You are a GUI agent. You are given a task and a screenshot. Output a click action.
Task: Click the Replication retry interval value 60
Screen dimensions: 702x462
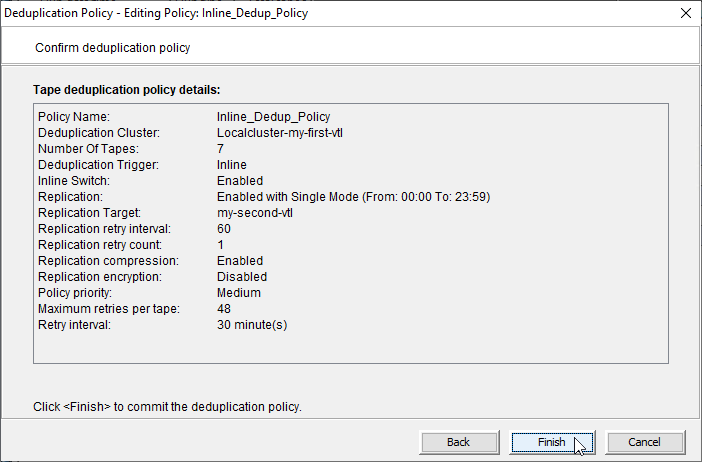pos(224,229)
